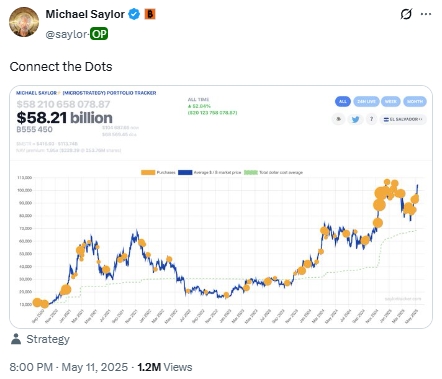The width and height of the screenshot is (442, 379).
Task: Click the orange Bitcoin affiliate badge
Action: [x=150, y=14]
